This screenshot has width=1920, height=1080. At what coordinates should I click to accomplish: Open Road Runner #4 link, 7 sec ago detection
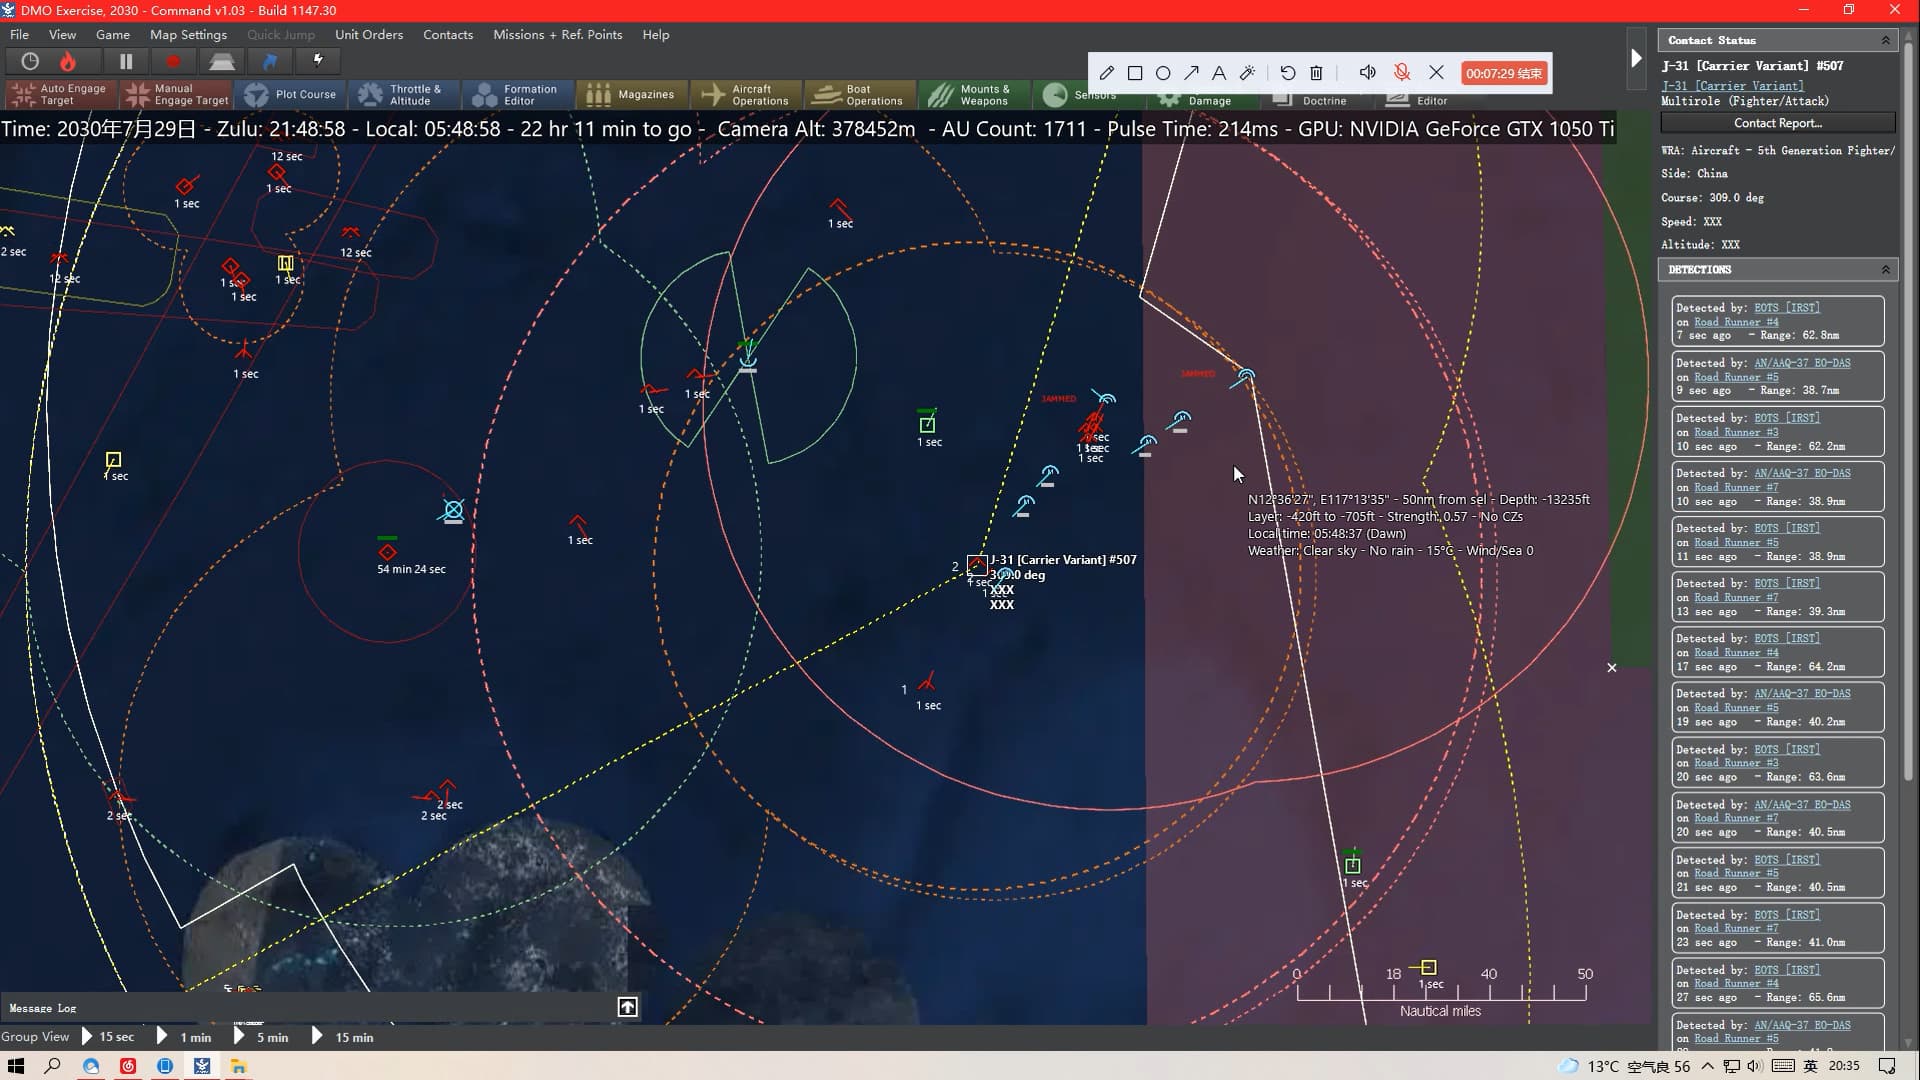tap(1736, 322)
